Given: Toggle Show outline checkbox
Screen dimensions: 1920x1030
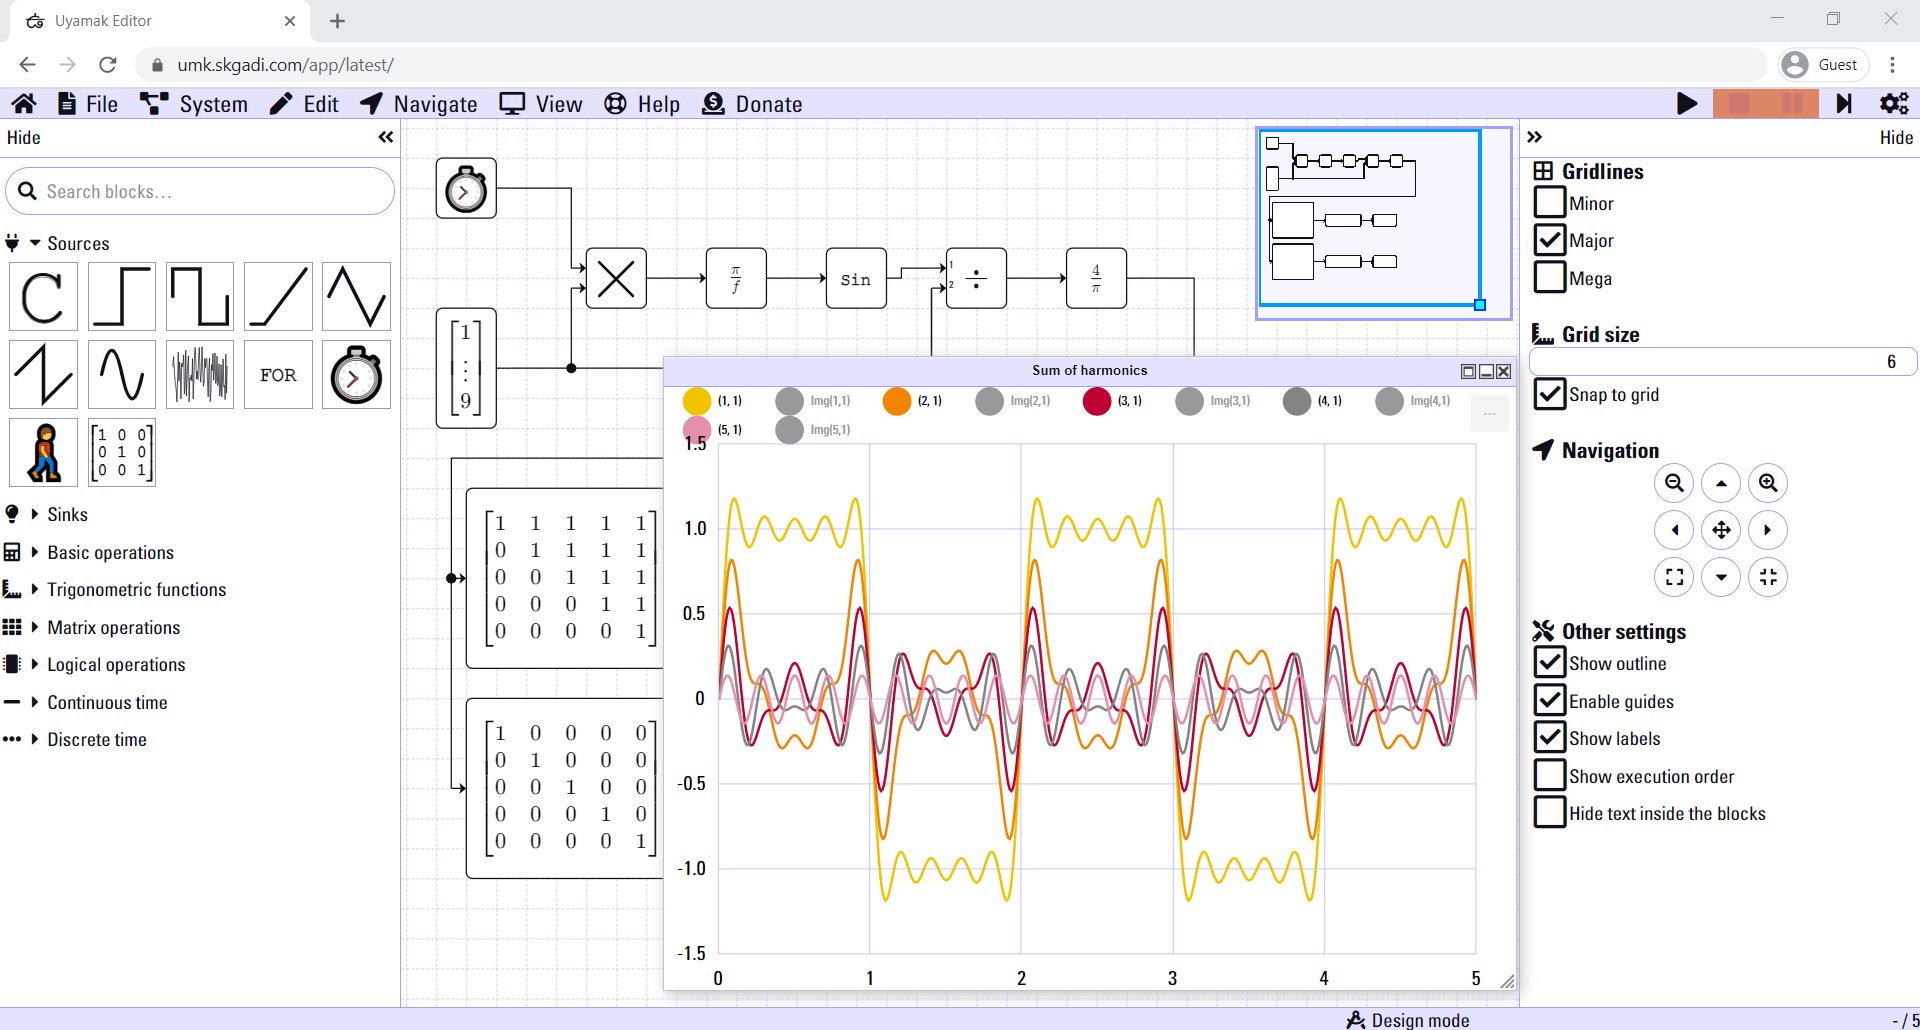Looking at the screenshot, I should tap(1550, 663).
